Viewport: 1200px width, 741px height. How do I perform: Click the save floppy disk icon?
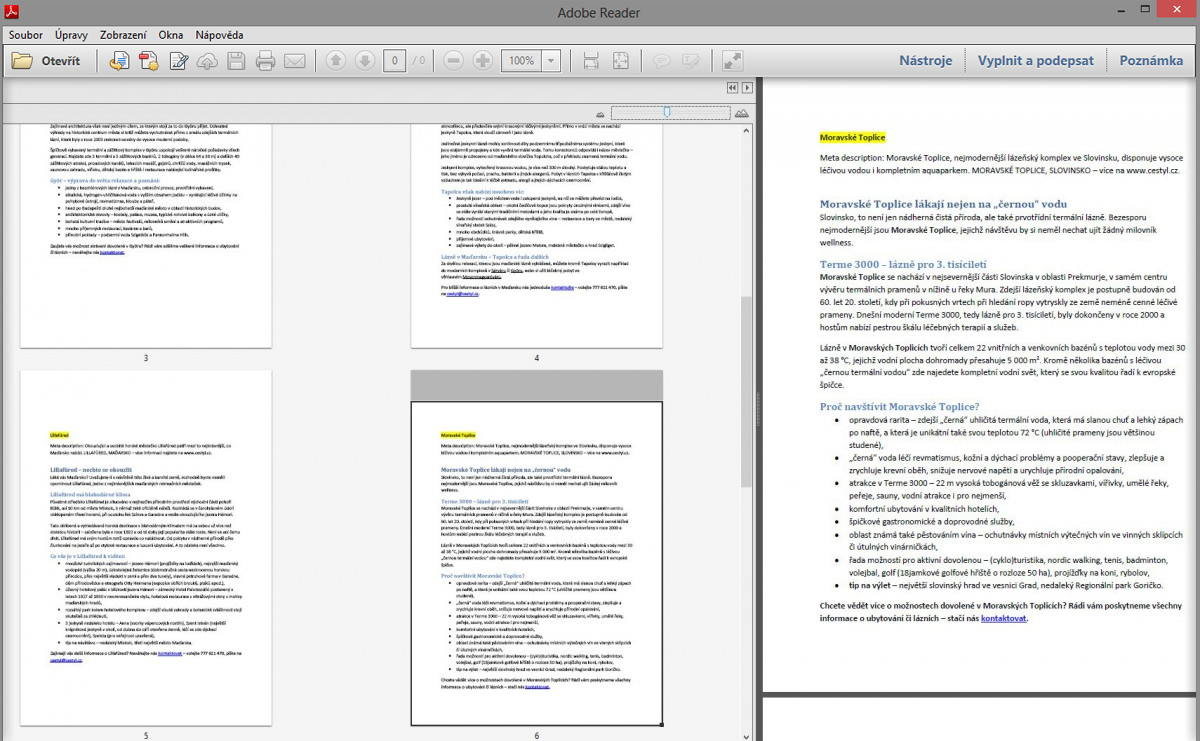236,60
